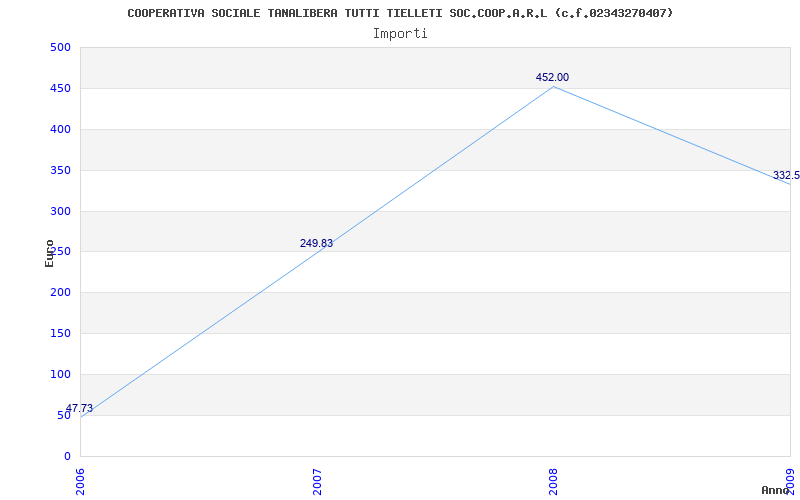Click the 0 y-axis tick label

pyautogui.click(x=67, y=456)
